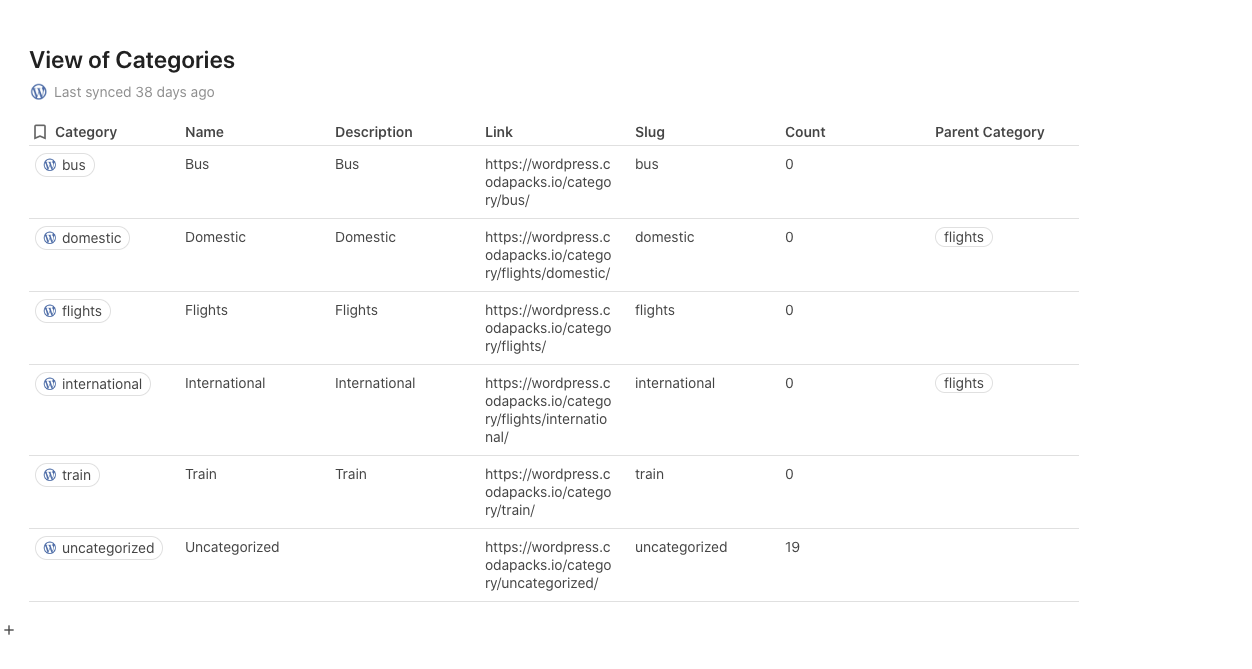The image size is (1252, 669).
Task: Open the Name column header
Action: tap(204, 132)
